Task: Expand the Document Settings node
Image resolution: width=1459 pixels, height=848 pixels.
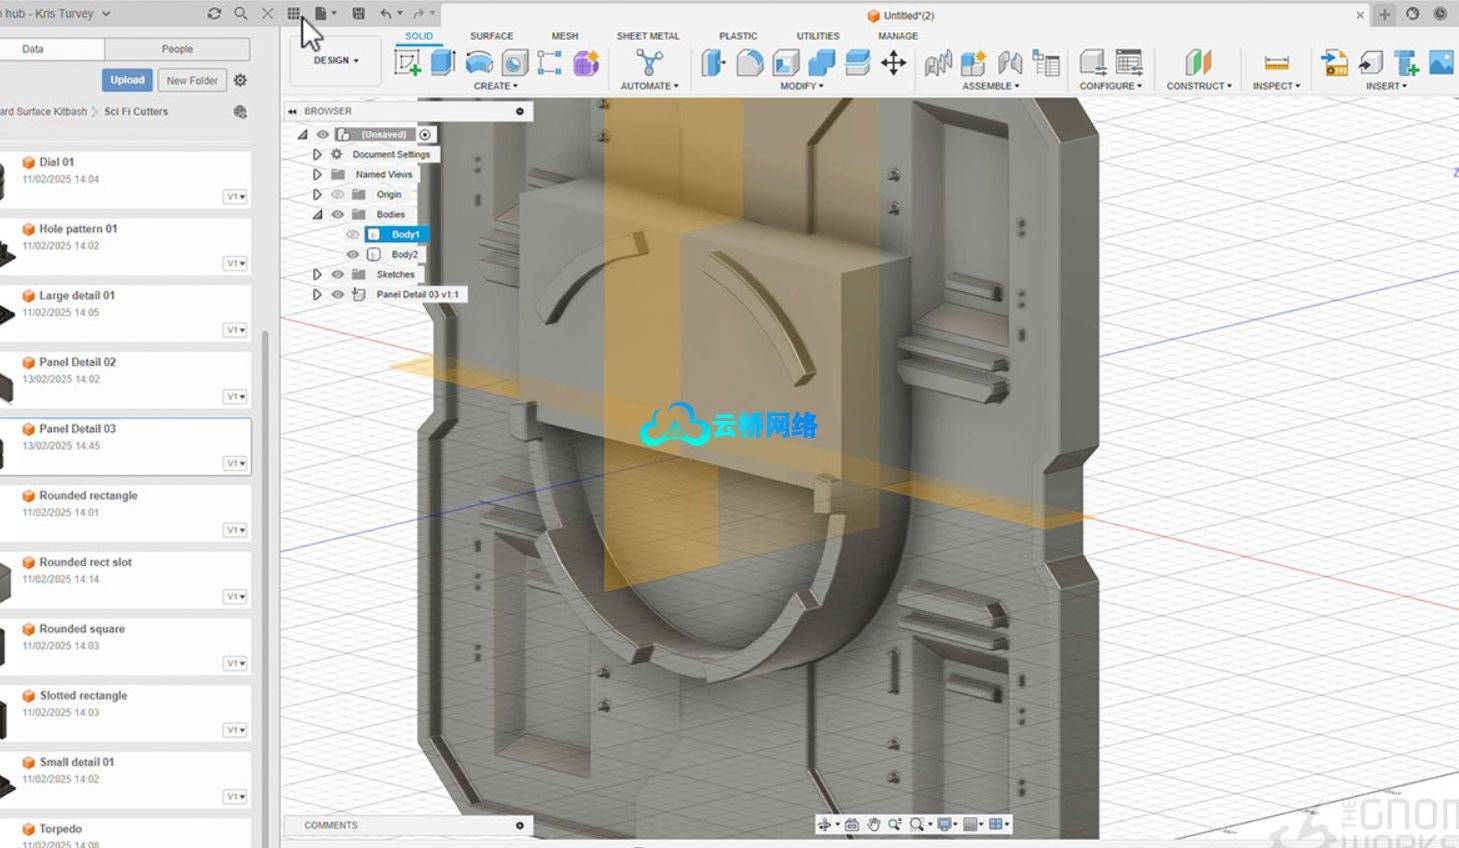Action: 317,154
